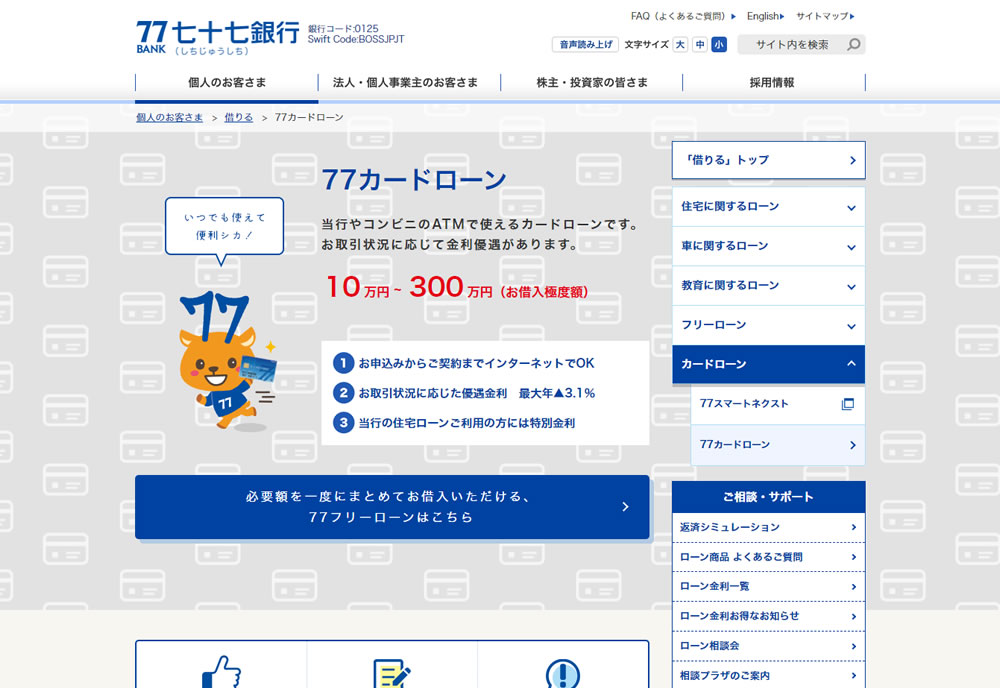Click the 借りる breadcrumb link
This screenshot has width=1000, height=688.
[x=237, y=116]
